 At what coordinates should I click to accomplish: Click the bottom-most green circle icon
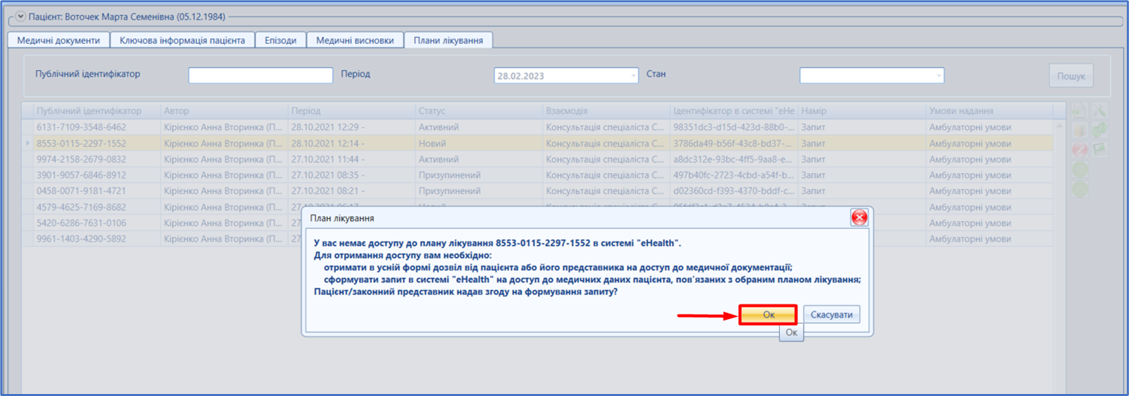tap(1079, 190)
